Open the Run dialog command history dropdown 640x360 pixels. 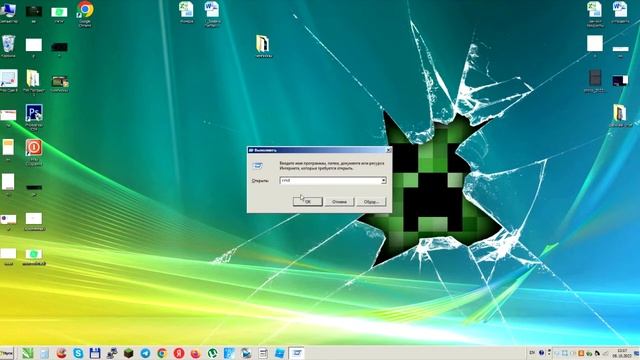(383, 180)
